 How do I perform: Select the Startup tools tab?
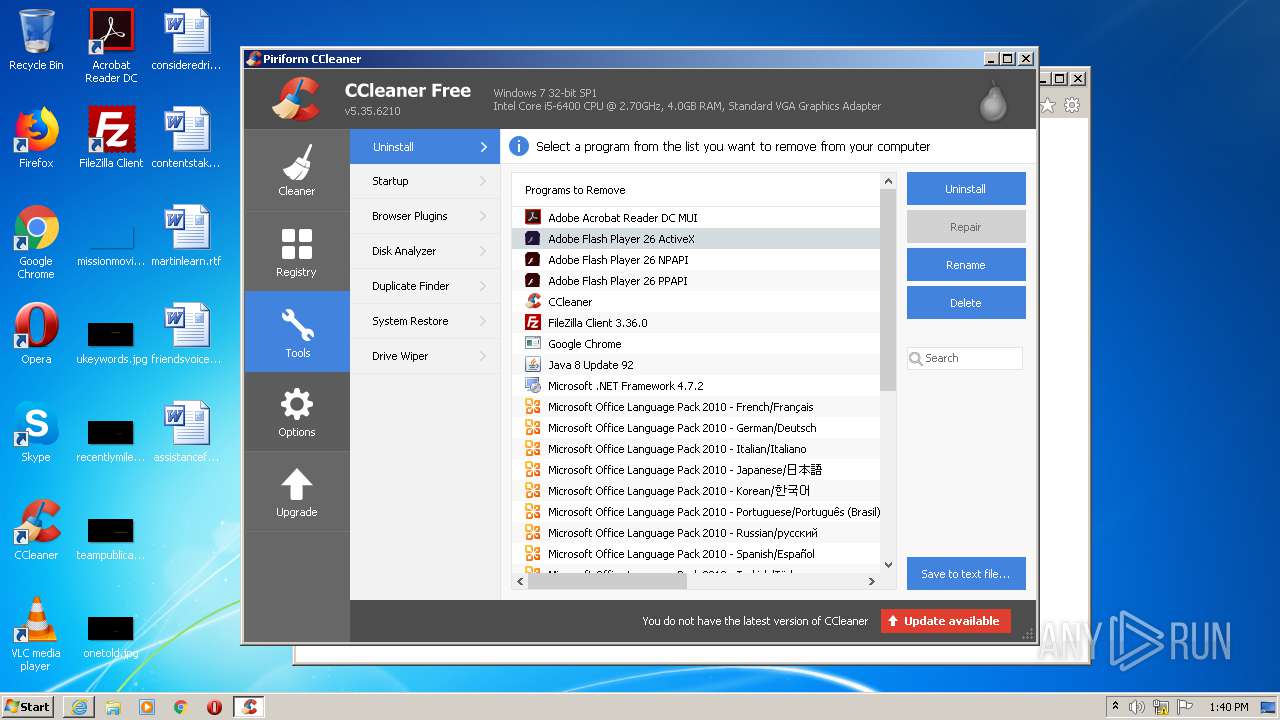pos(425,181)
